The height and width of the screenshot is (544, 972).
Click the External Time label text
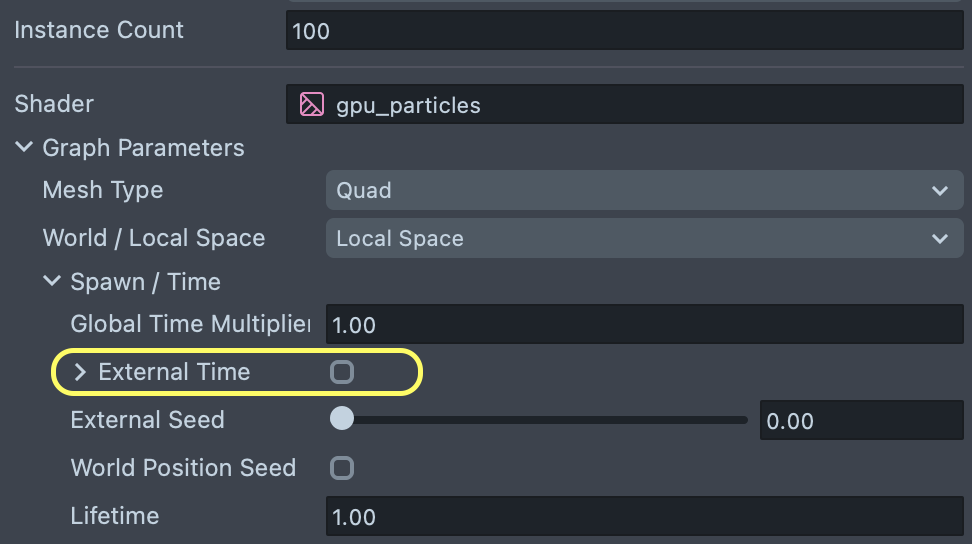[174, 372]
